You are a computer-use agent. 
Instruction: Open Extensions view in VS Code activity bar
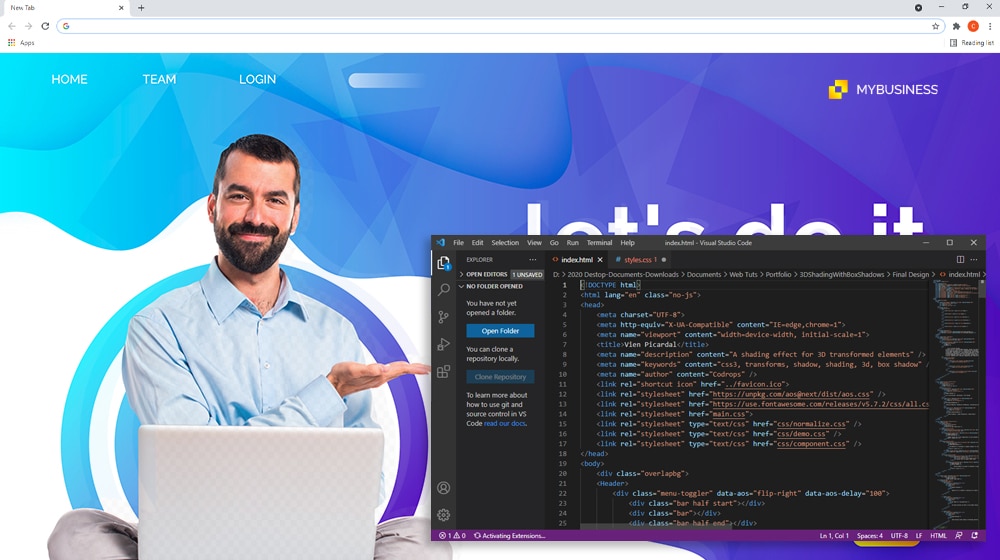click(443, 371)
